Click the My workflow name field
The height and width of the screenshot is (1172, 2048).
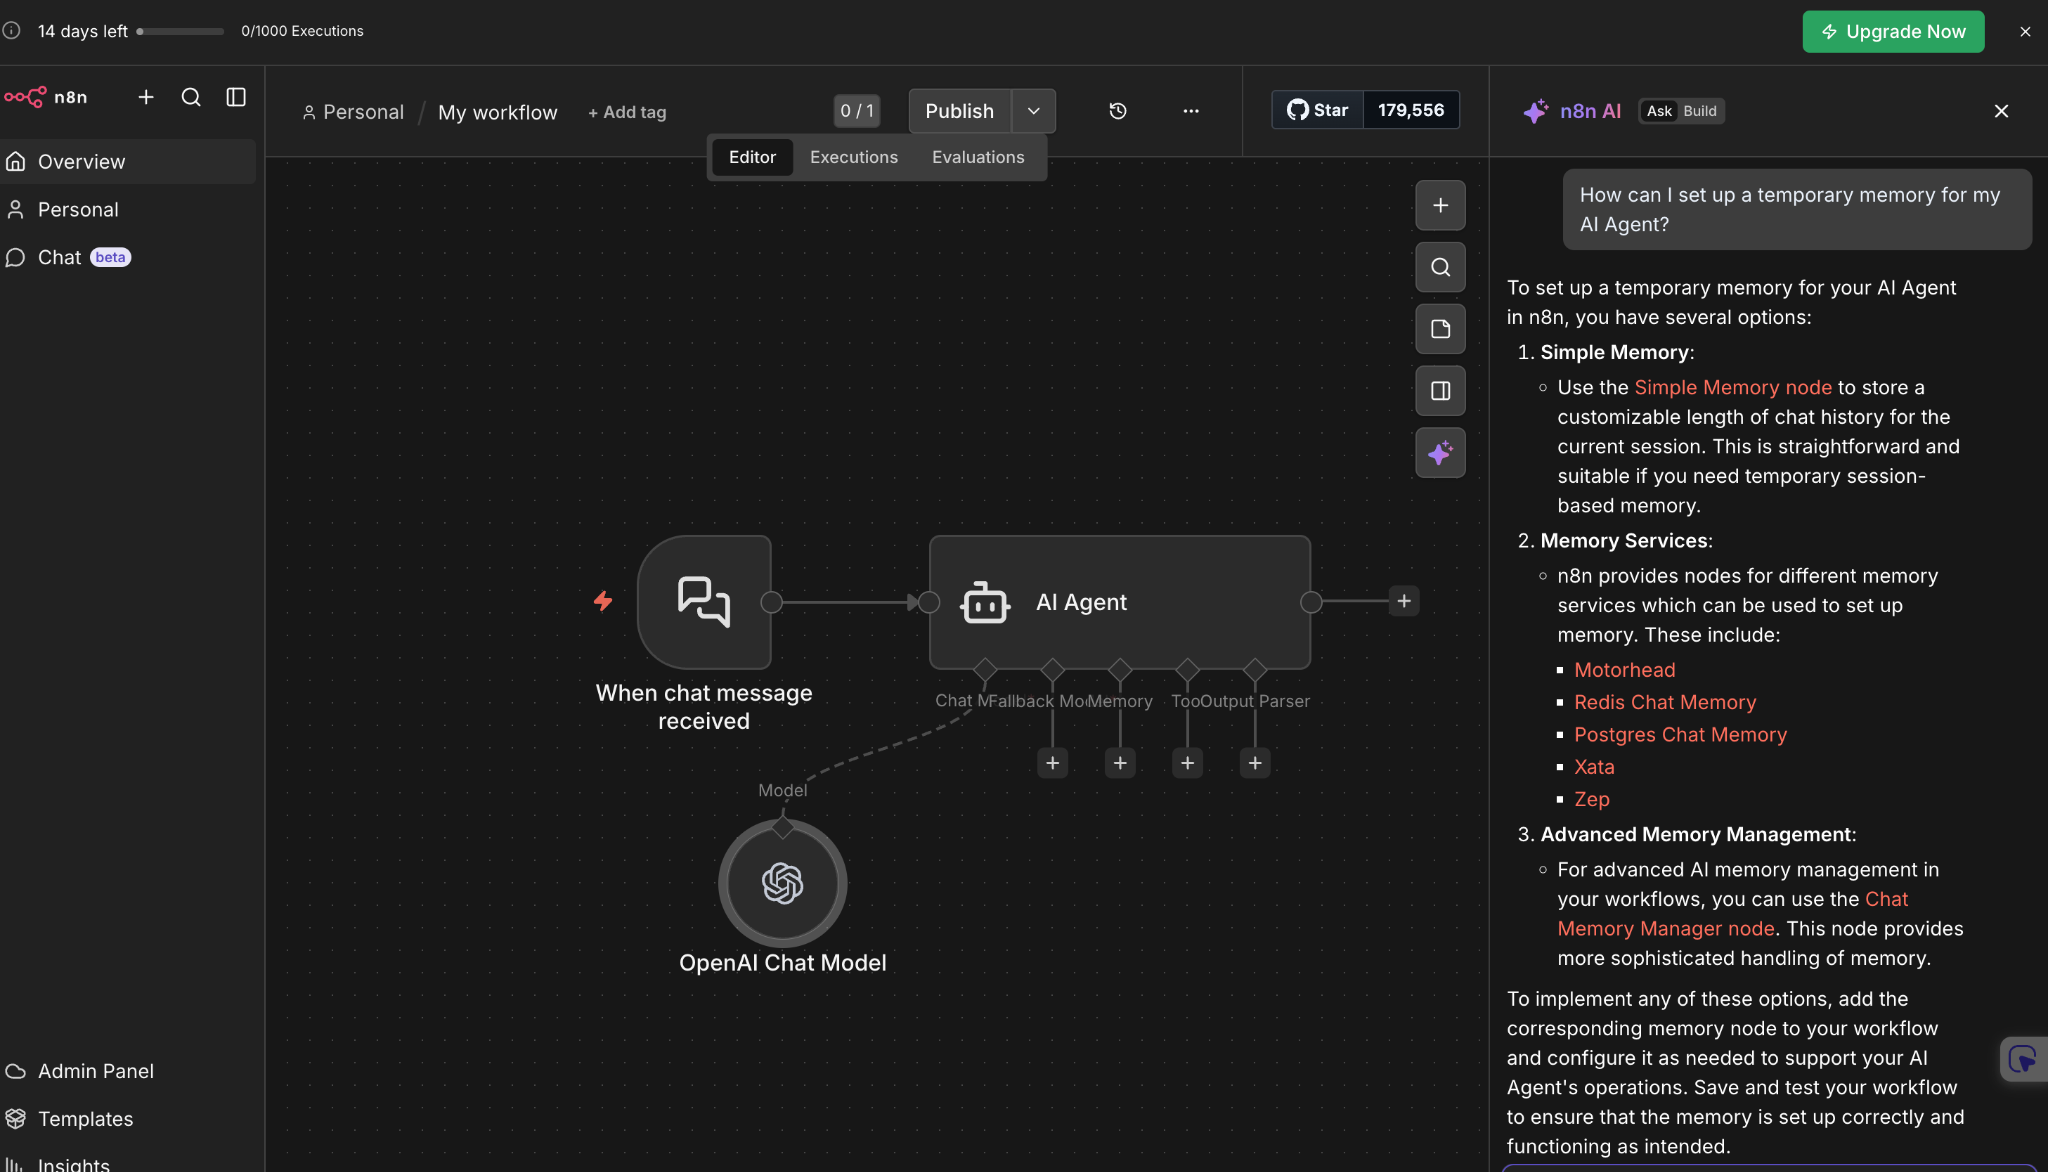click(497, 112)
